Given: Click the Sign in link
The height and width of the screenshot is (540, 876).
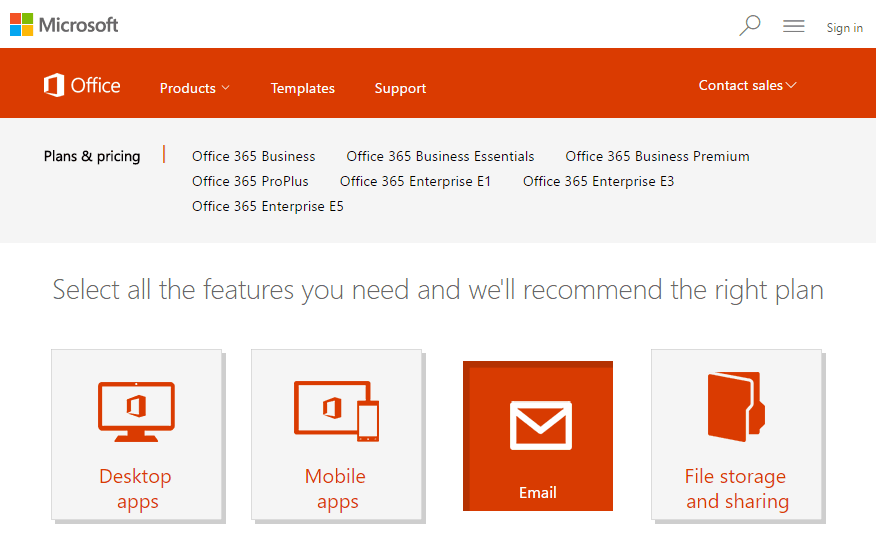Looking at the screenshot, I should pyautogui.click(x=844, y=27).
